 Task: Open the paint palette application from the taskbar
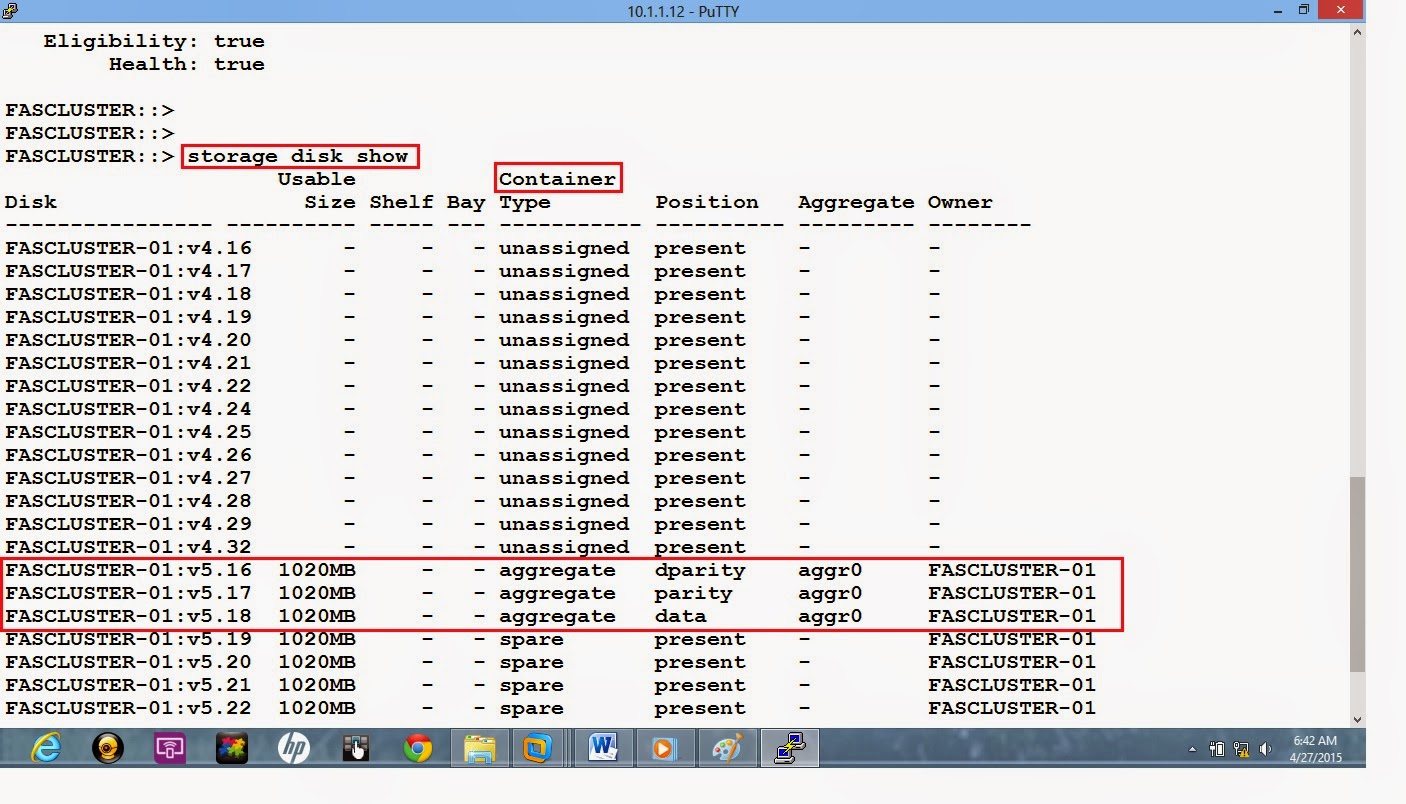(x=725, y=747)
